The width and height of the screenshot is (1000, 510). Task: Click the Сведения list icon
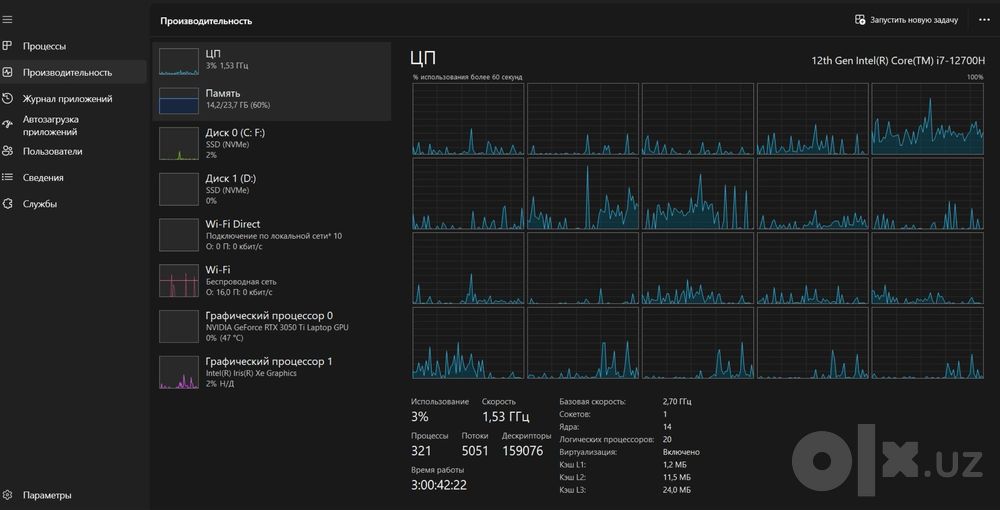tap(7, 177)
